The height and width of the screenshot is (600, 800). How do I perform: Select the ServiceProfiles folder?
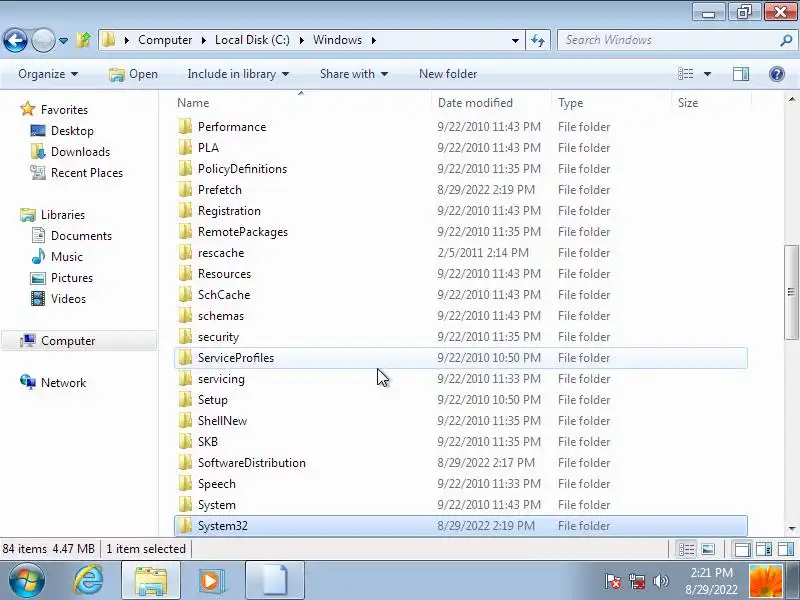coord(461,358)
